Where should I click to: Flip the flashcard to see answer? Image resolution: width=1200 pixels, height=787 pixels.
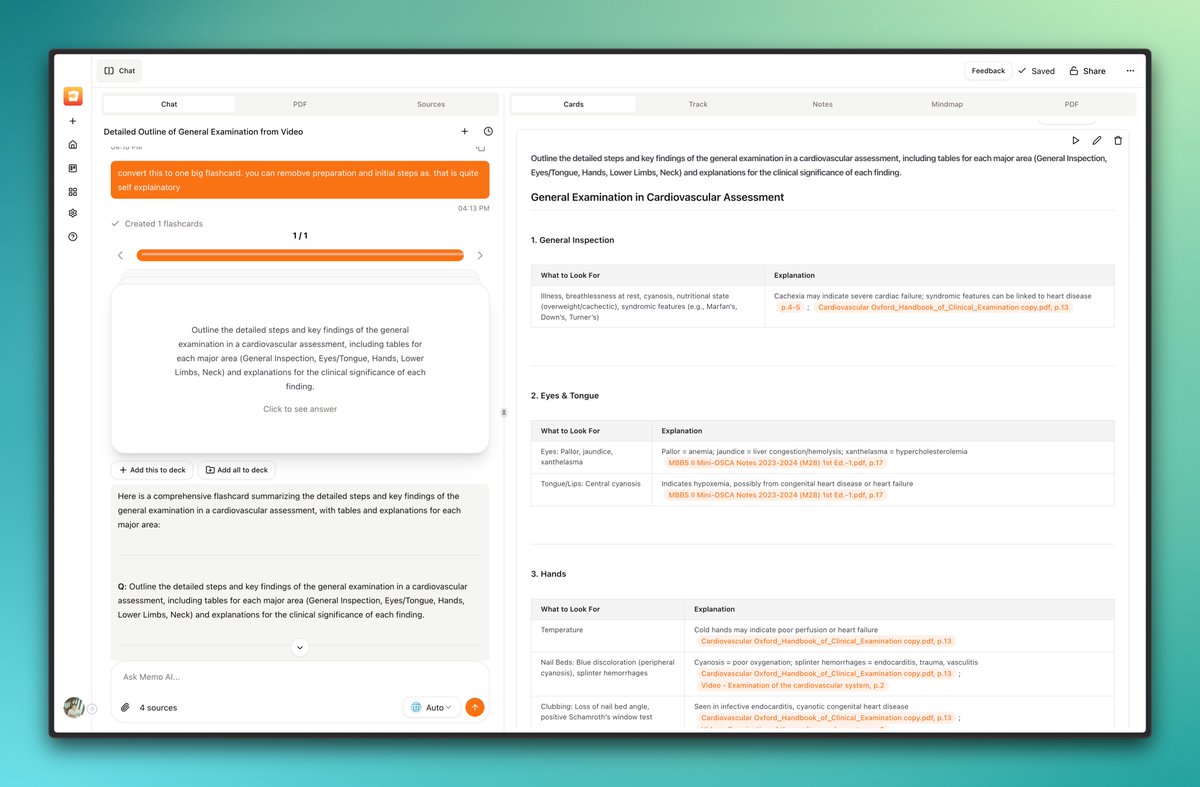click(300, 368)
